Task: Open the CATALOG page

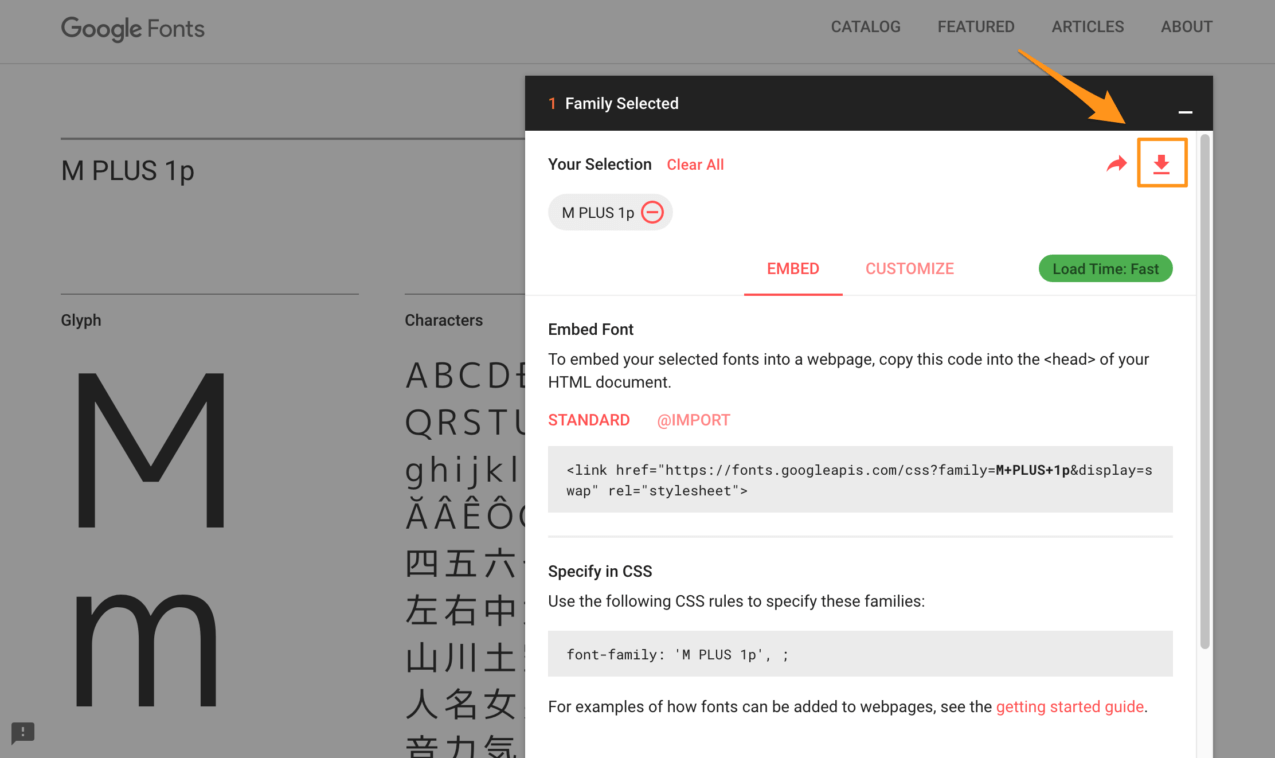Action: [x=865, y=27]
